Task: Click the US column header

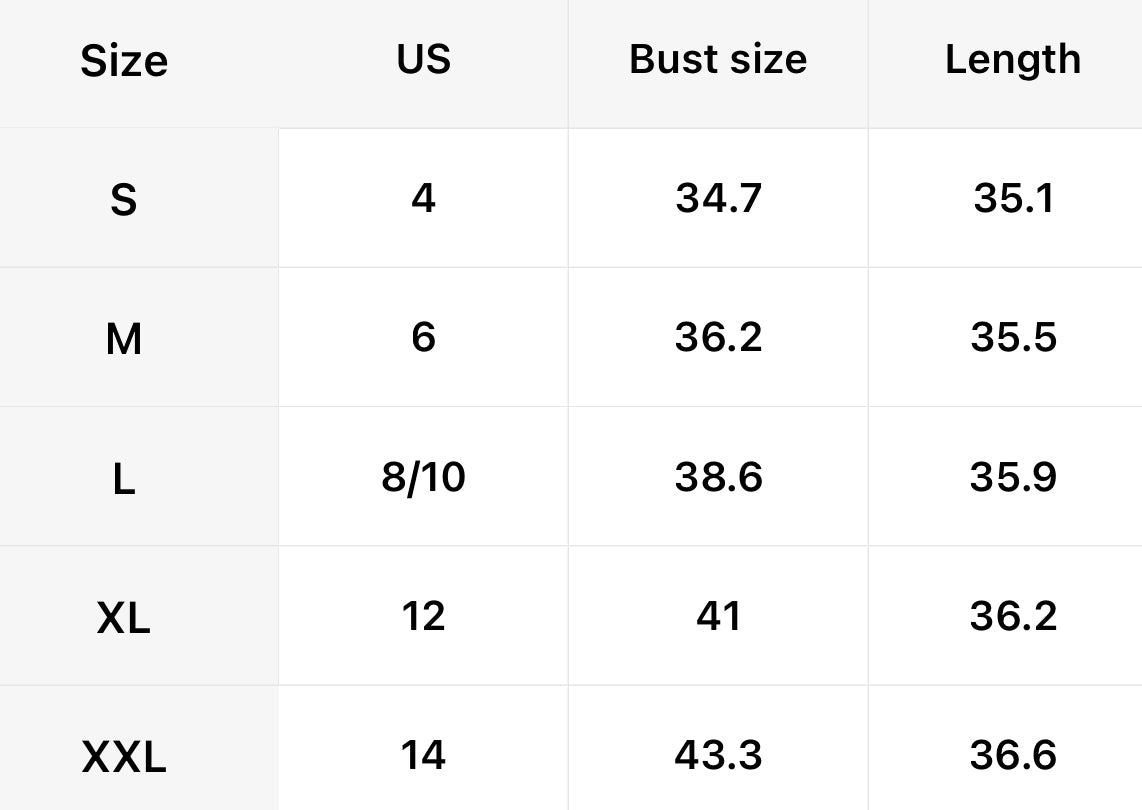Action: tap(423, 60)
